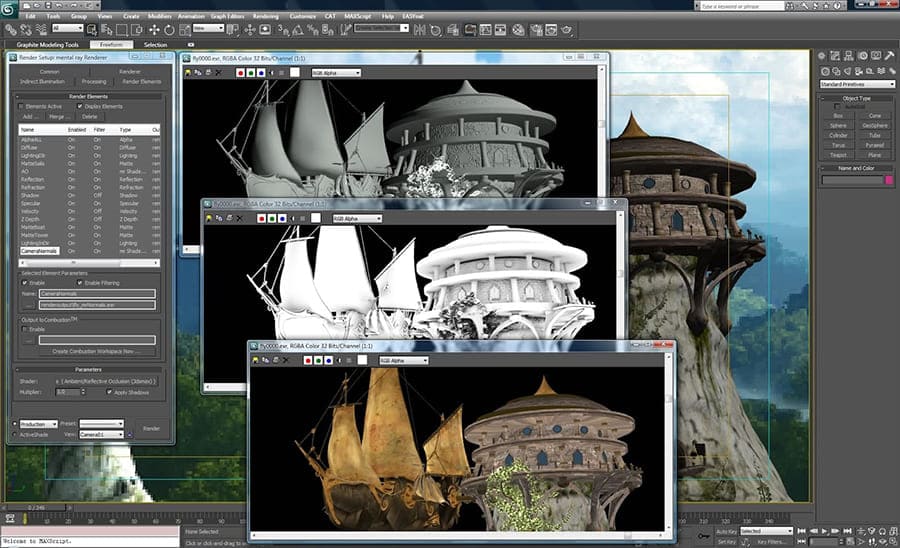Expand RGB Alpha dropdown in top render window
This screenshot has height=548, width=900.
[336, 73]
